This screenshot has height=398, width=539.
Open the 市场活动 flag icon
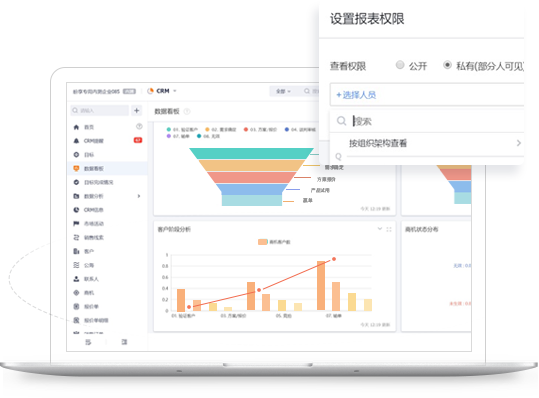click(76, 224)
